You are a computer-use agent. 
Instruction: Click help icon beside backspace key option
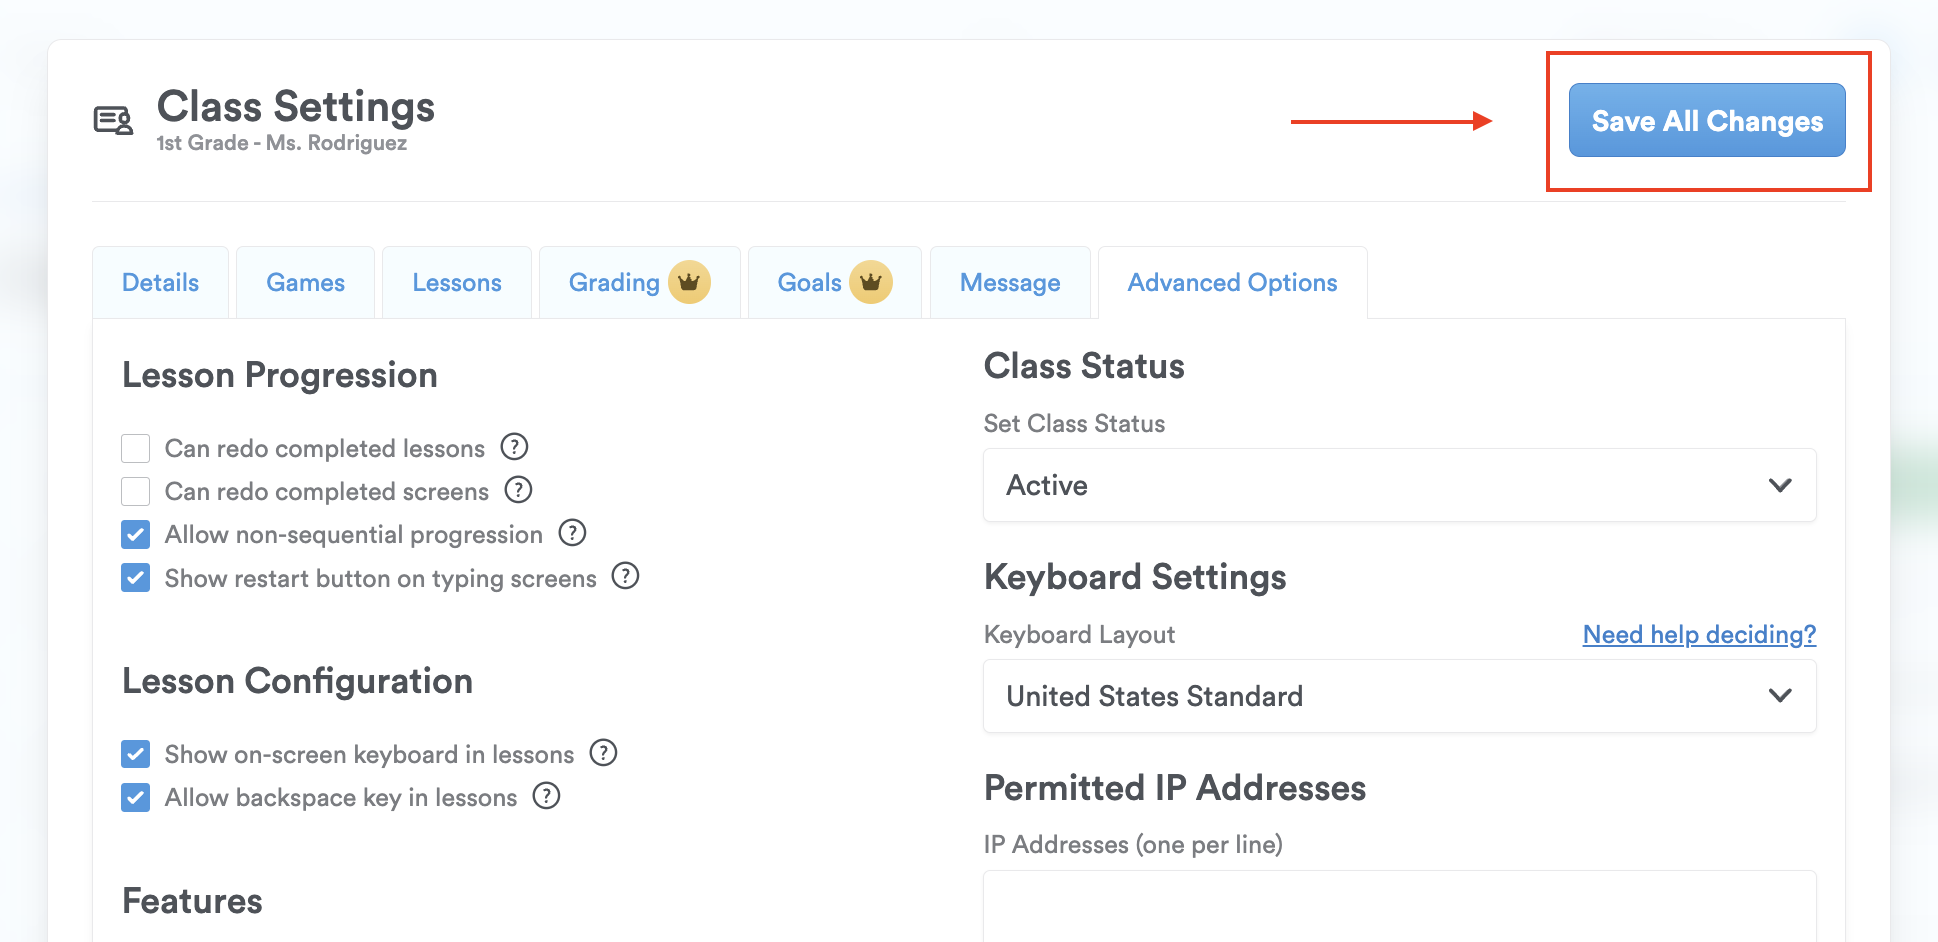coord(546,796)
